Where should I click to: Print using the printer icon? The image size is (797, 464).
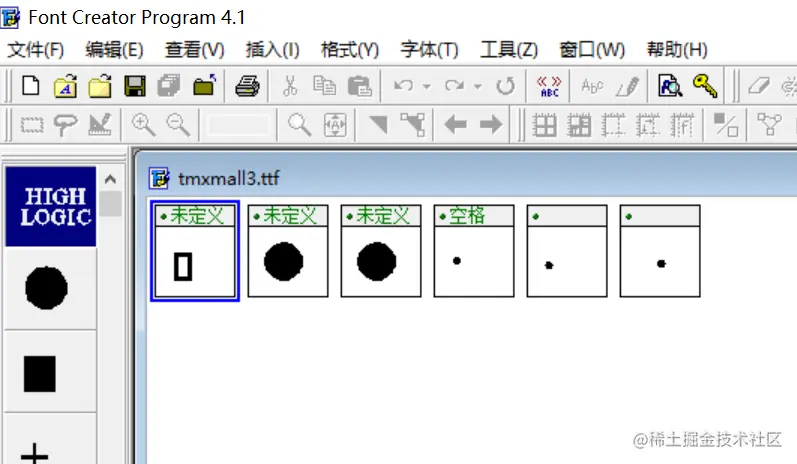[247, 86]
